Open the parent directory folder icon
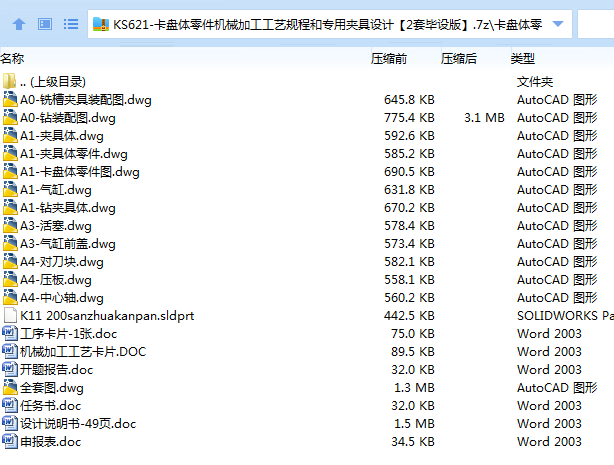The width and height of the screenshot is (614, 465). click(x=10, y=81)
